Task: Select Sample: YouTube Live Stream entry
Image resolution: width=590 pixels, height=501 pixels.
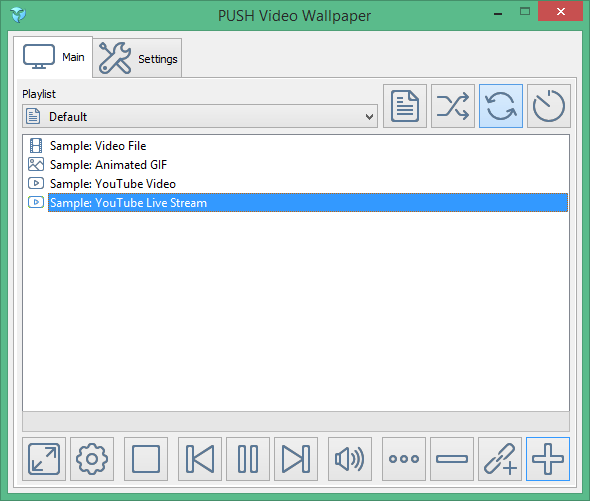Action: pos(308,203)
